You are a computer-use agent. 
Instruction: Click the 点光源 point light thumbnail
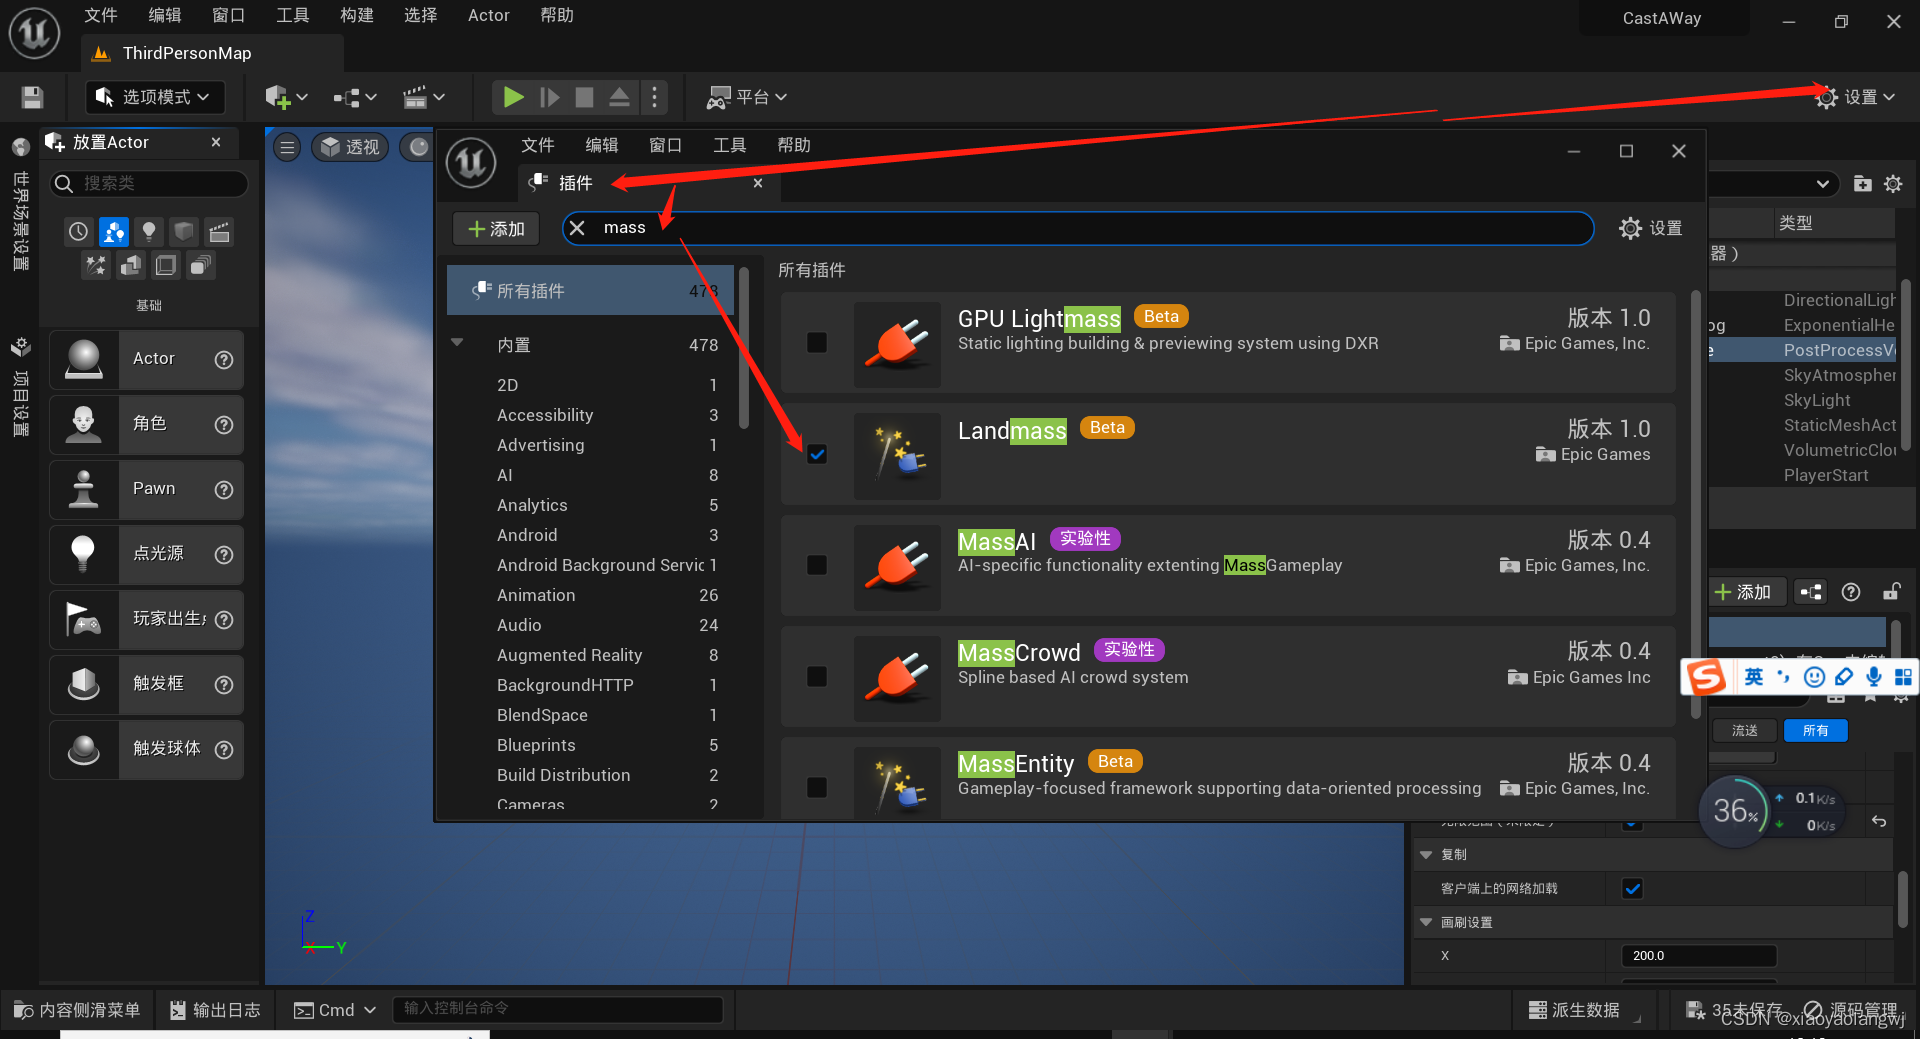click(84, 554)
